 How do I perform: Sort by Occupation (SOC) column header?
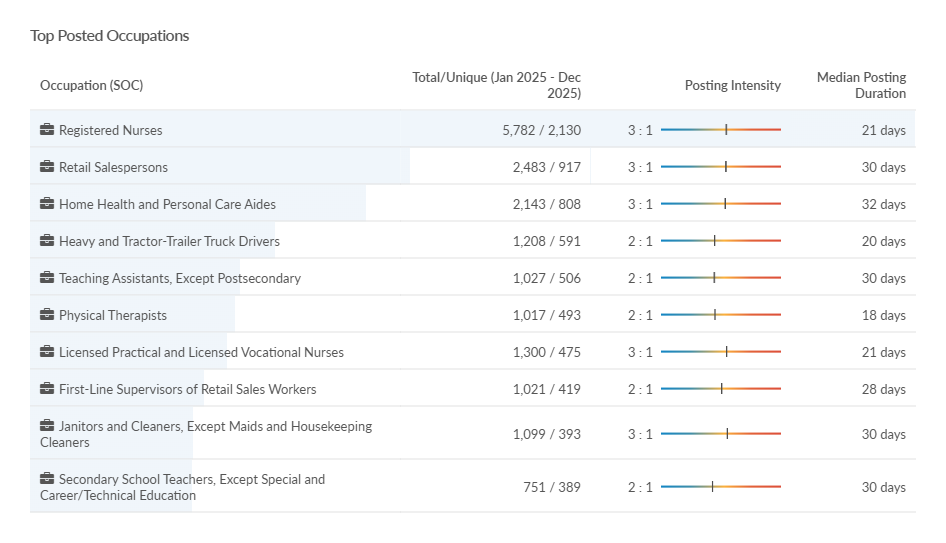tap(91, 85)
